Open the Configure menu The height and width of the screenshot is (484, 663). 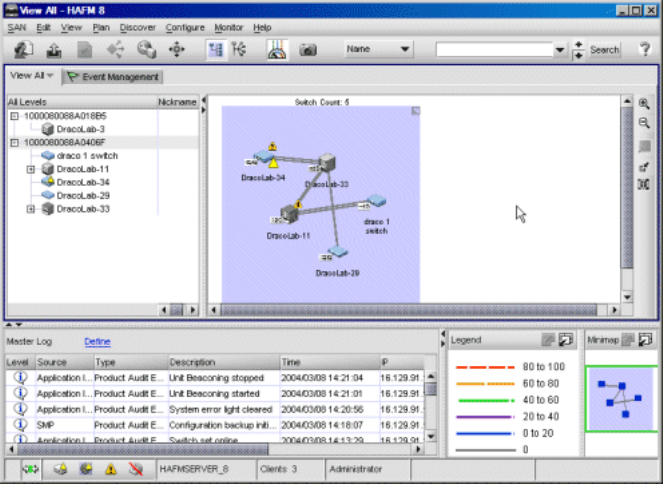point(185,28)
